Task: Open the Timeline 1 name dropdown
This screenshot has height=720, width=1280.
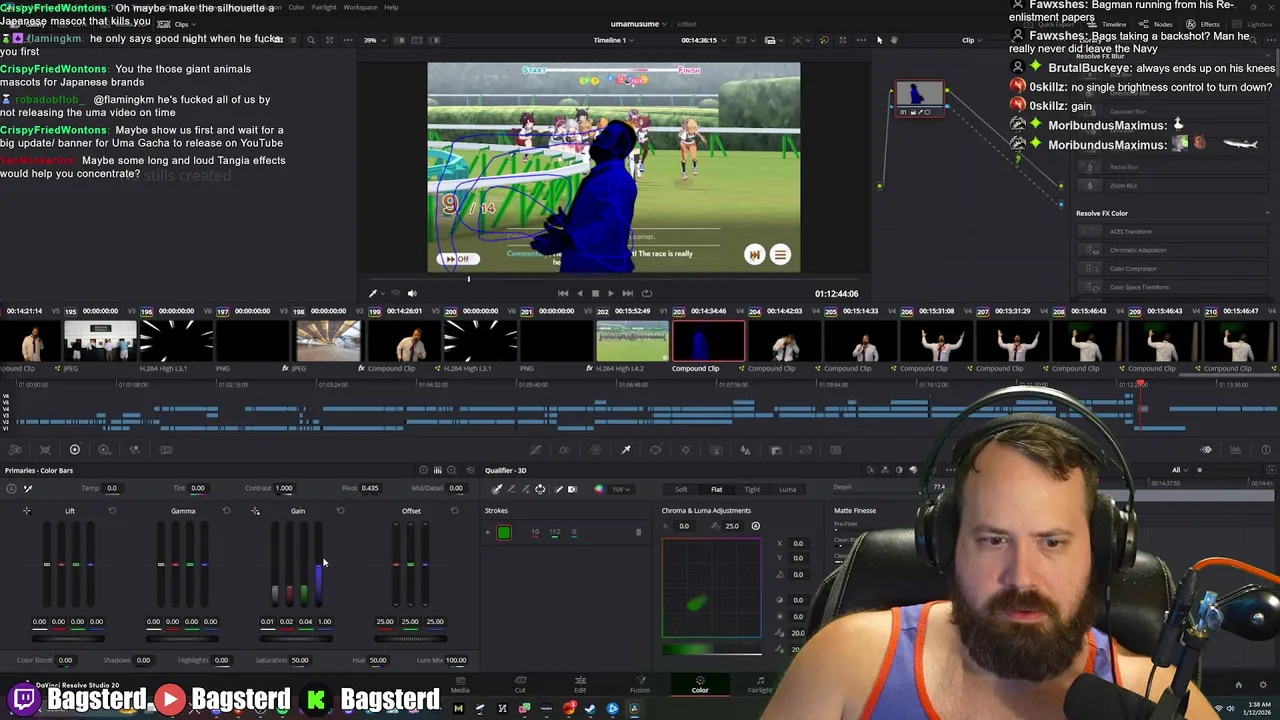Action: [614, 40]
